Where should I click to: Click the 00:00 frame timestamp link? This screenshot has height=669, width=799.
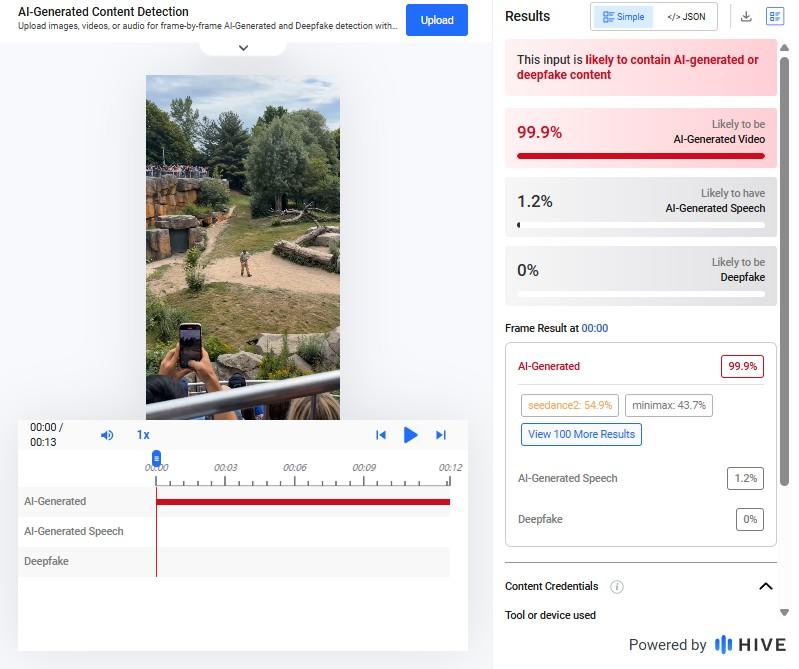coord(595,328)
